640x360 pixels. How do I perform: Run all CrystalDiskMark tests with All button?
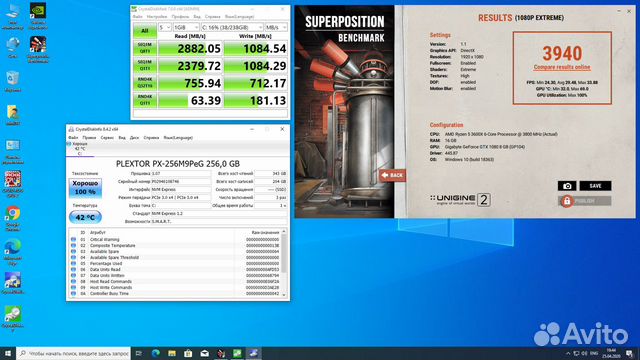[144, 31]
